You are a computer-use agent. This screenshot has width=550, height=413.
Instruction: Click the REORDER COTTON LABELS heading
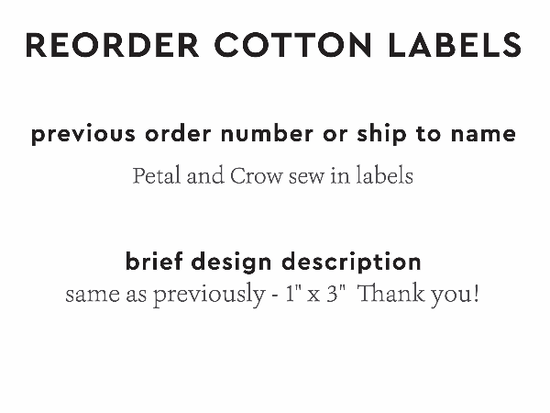click(x=274, y=45)
